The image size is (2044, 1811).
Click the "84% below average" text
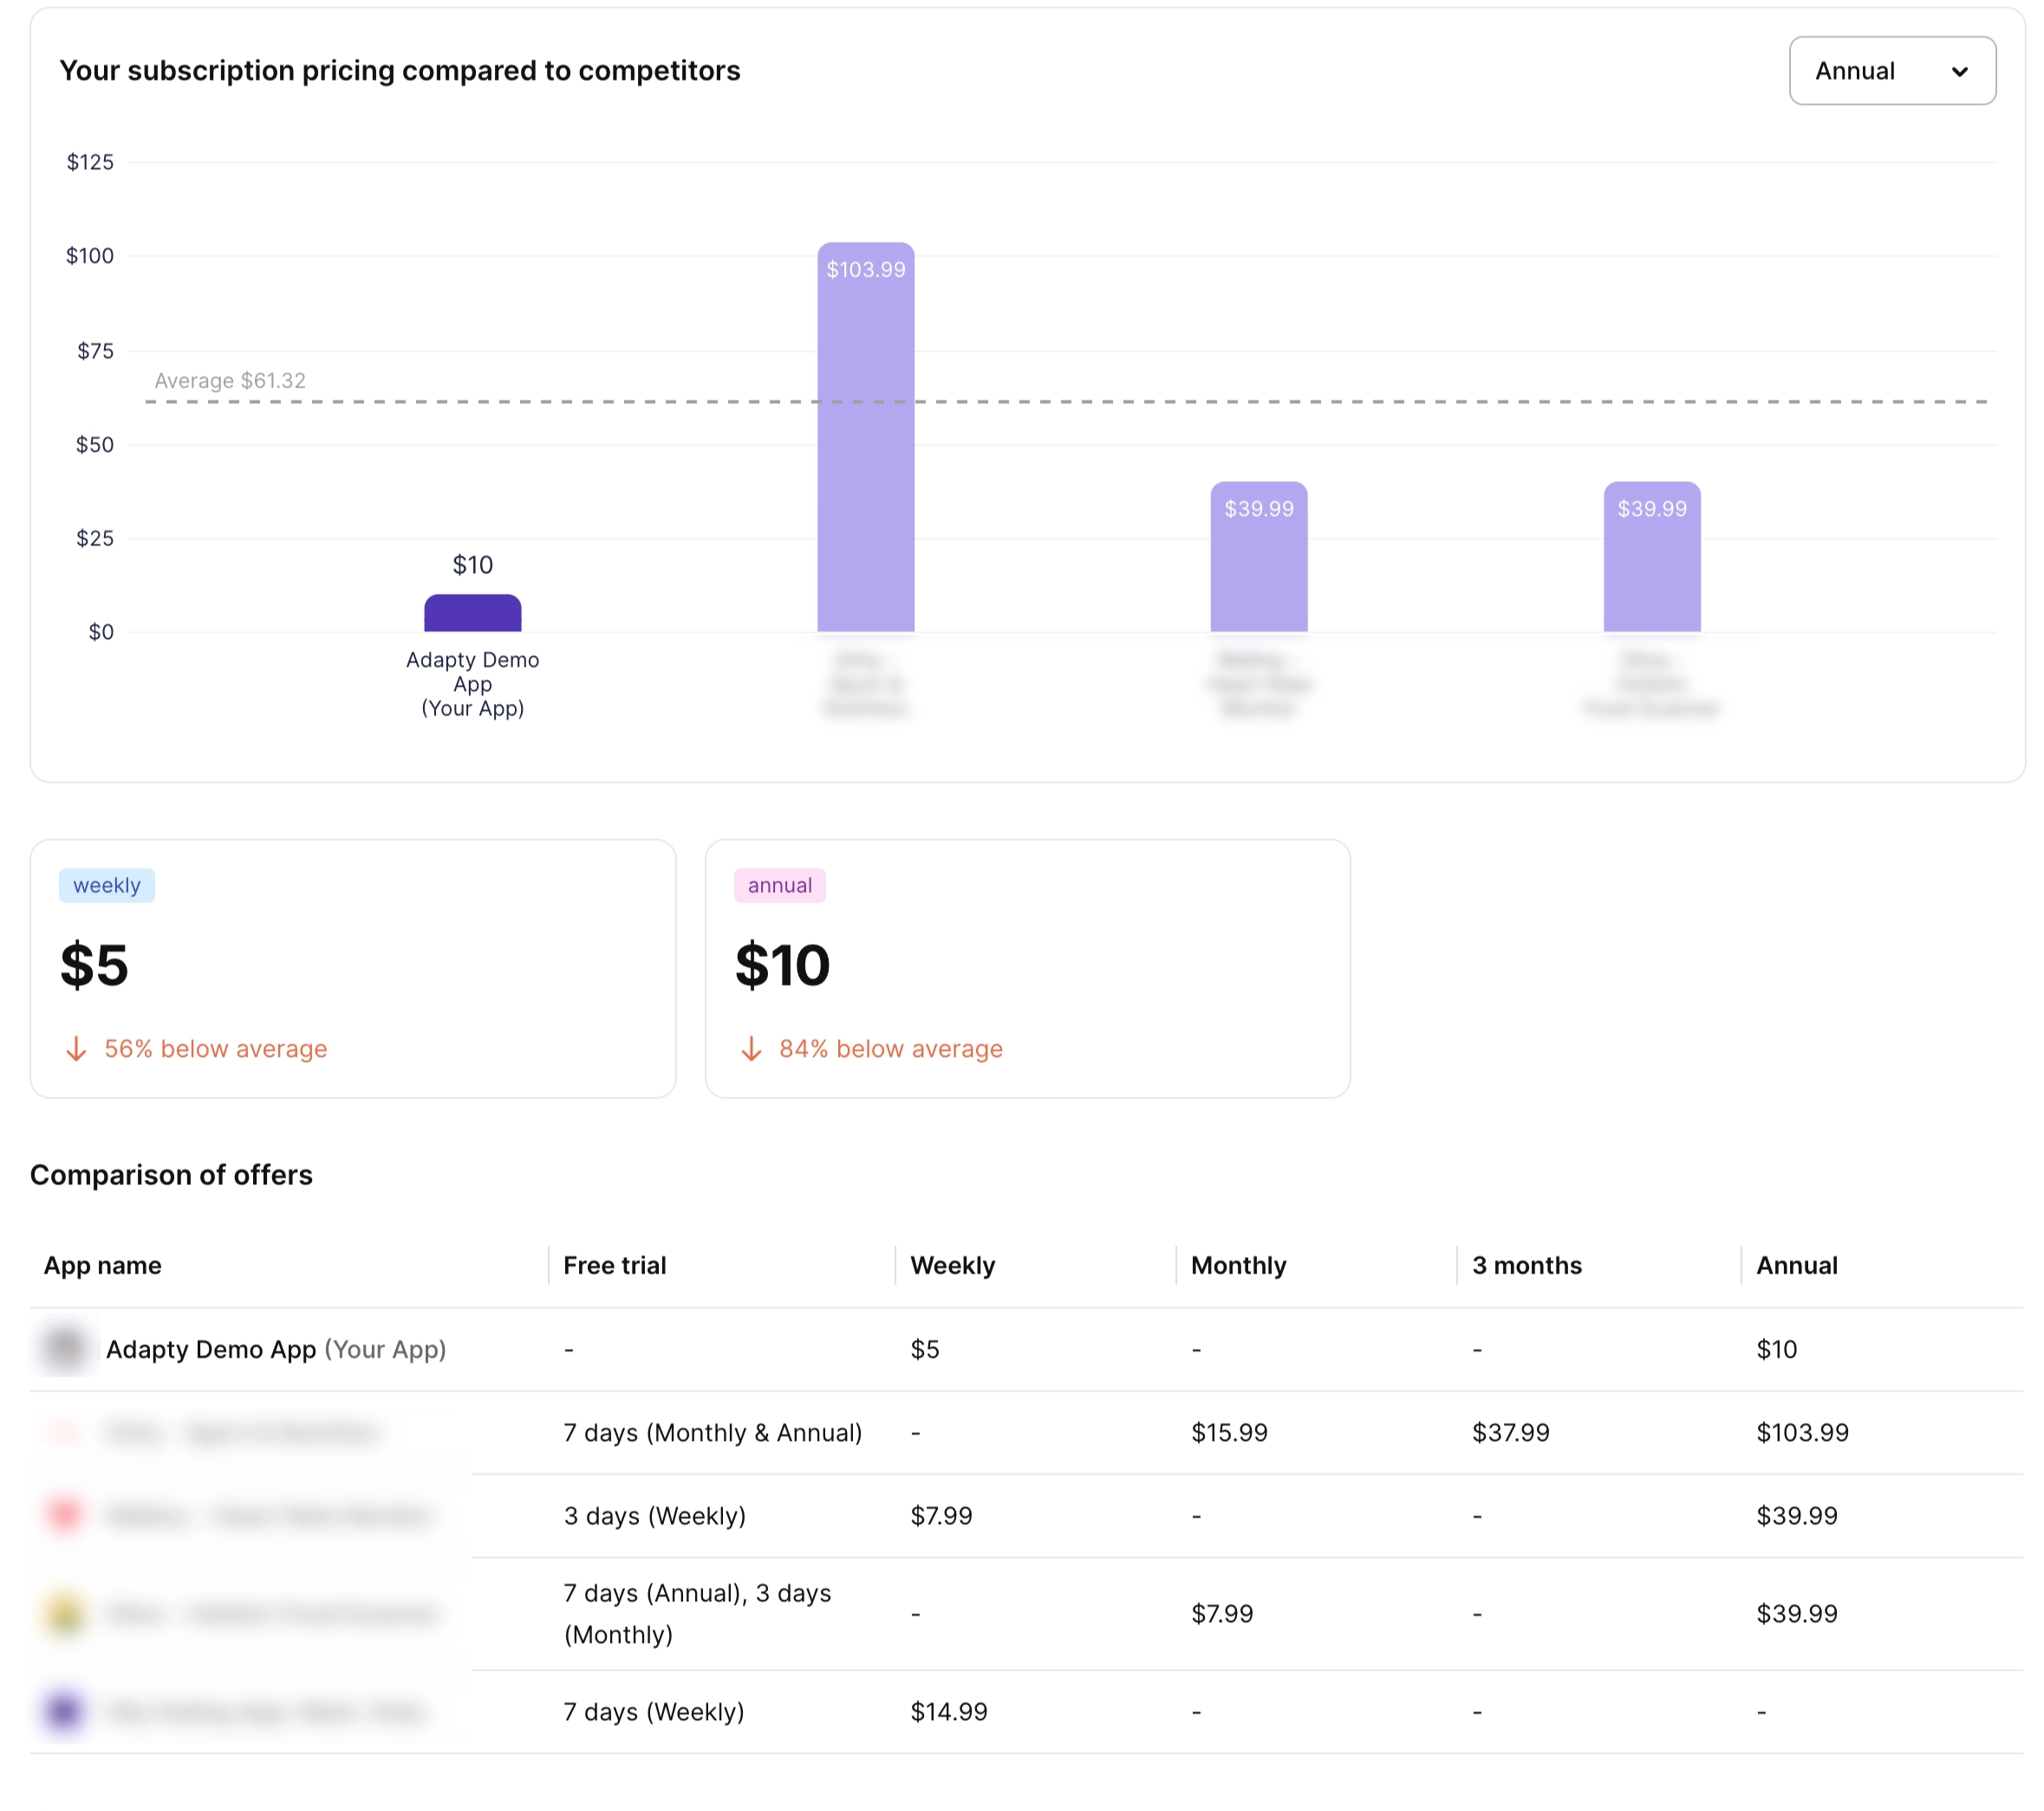point(891,1048)
